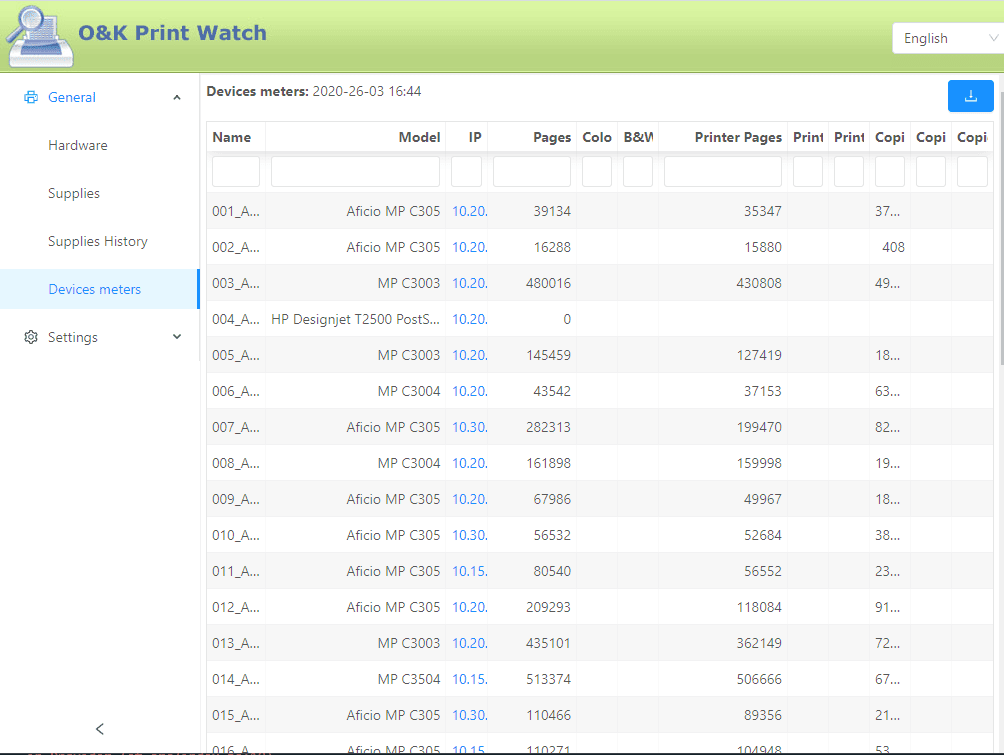
Task: Open IP link for device 011_A
Action: (469, 571)
